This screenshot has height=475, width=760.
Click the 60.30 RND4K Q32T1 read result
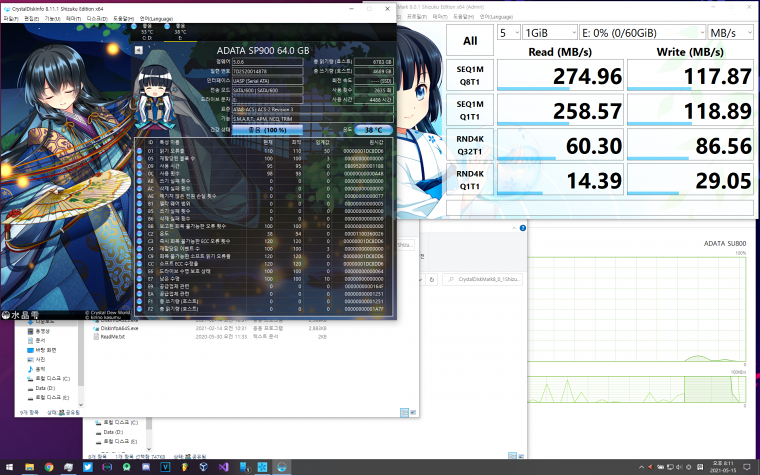click(560, 145)
